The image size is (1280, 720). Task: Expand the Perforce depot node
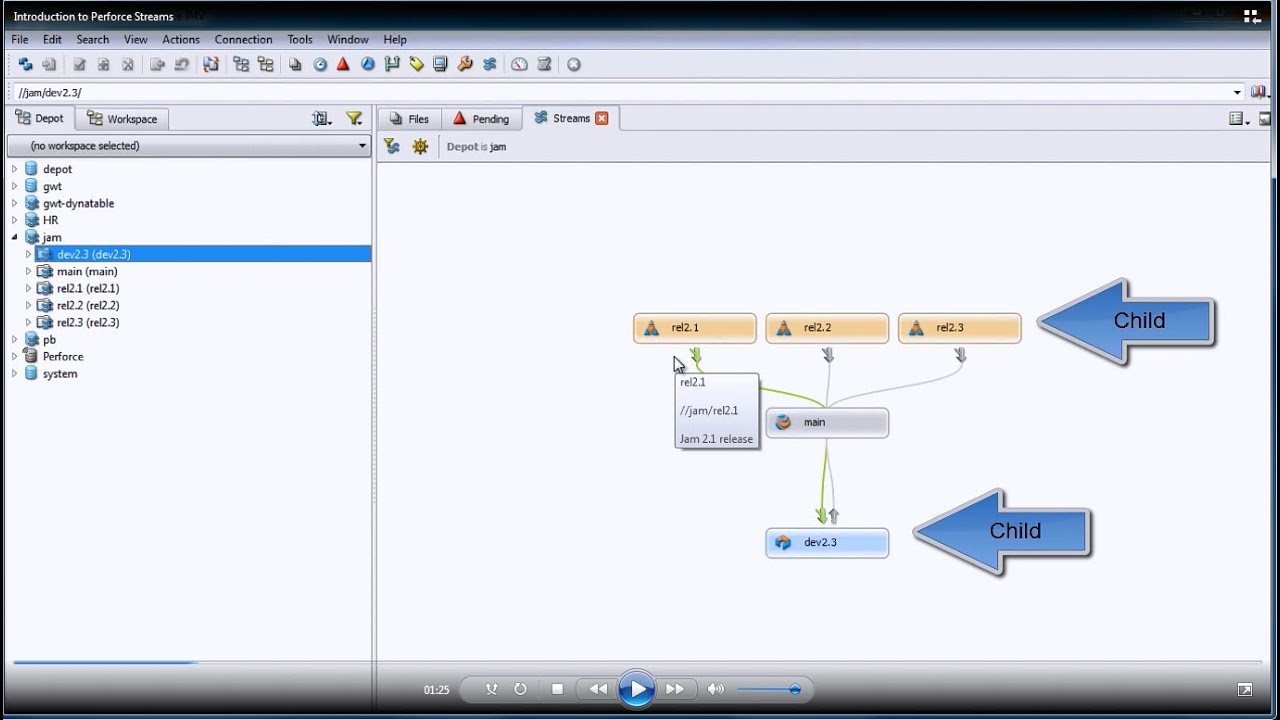point(14,356)
